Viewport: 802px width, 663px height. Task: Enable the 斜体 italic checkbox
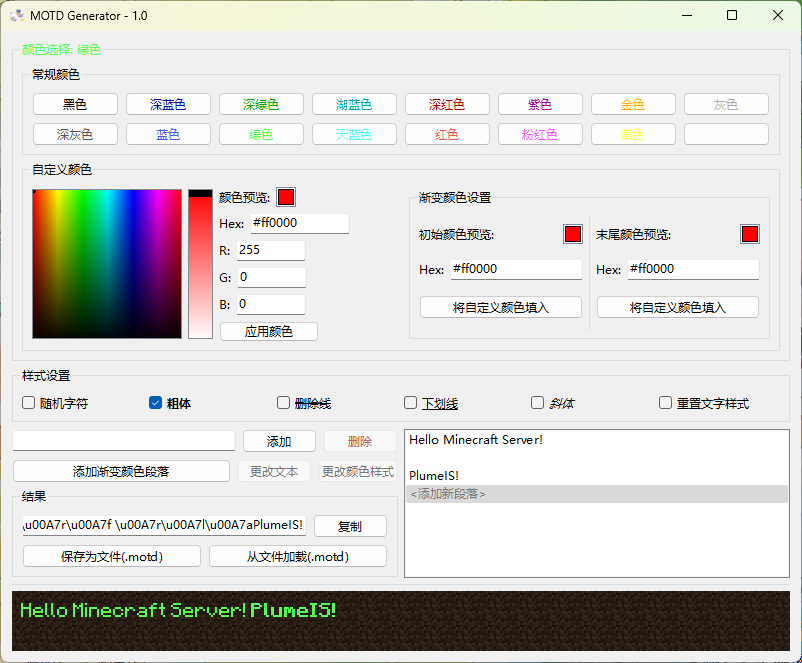pyautogui.click(x=537, y=402)
